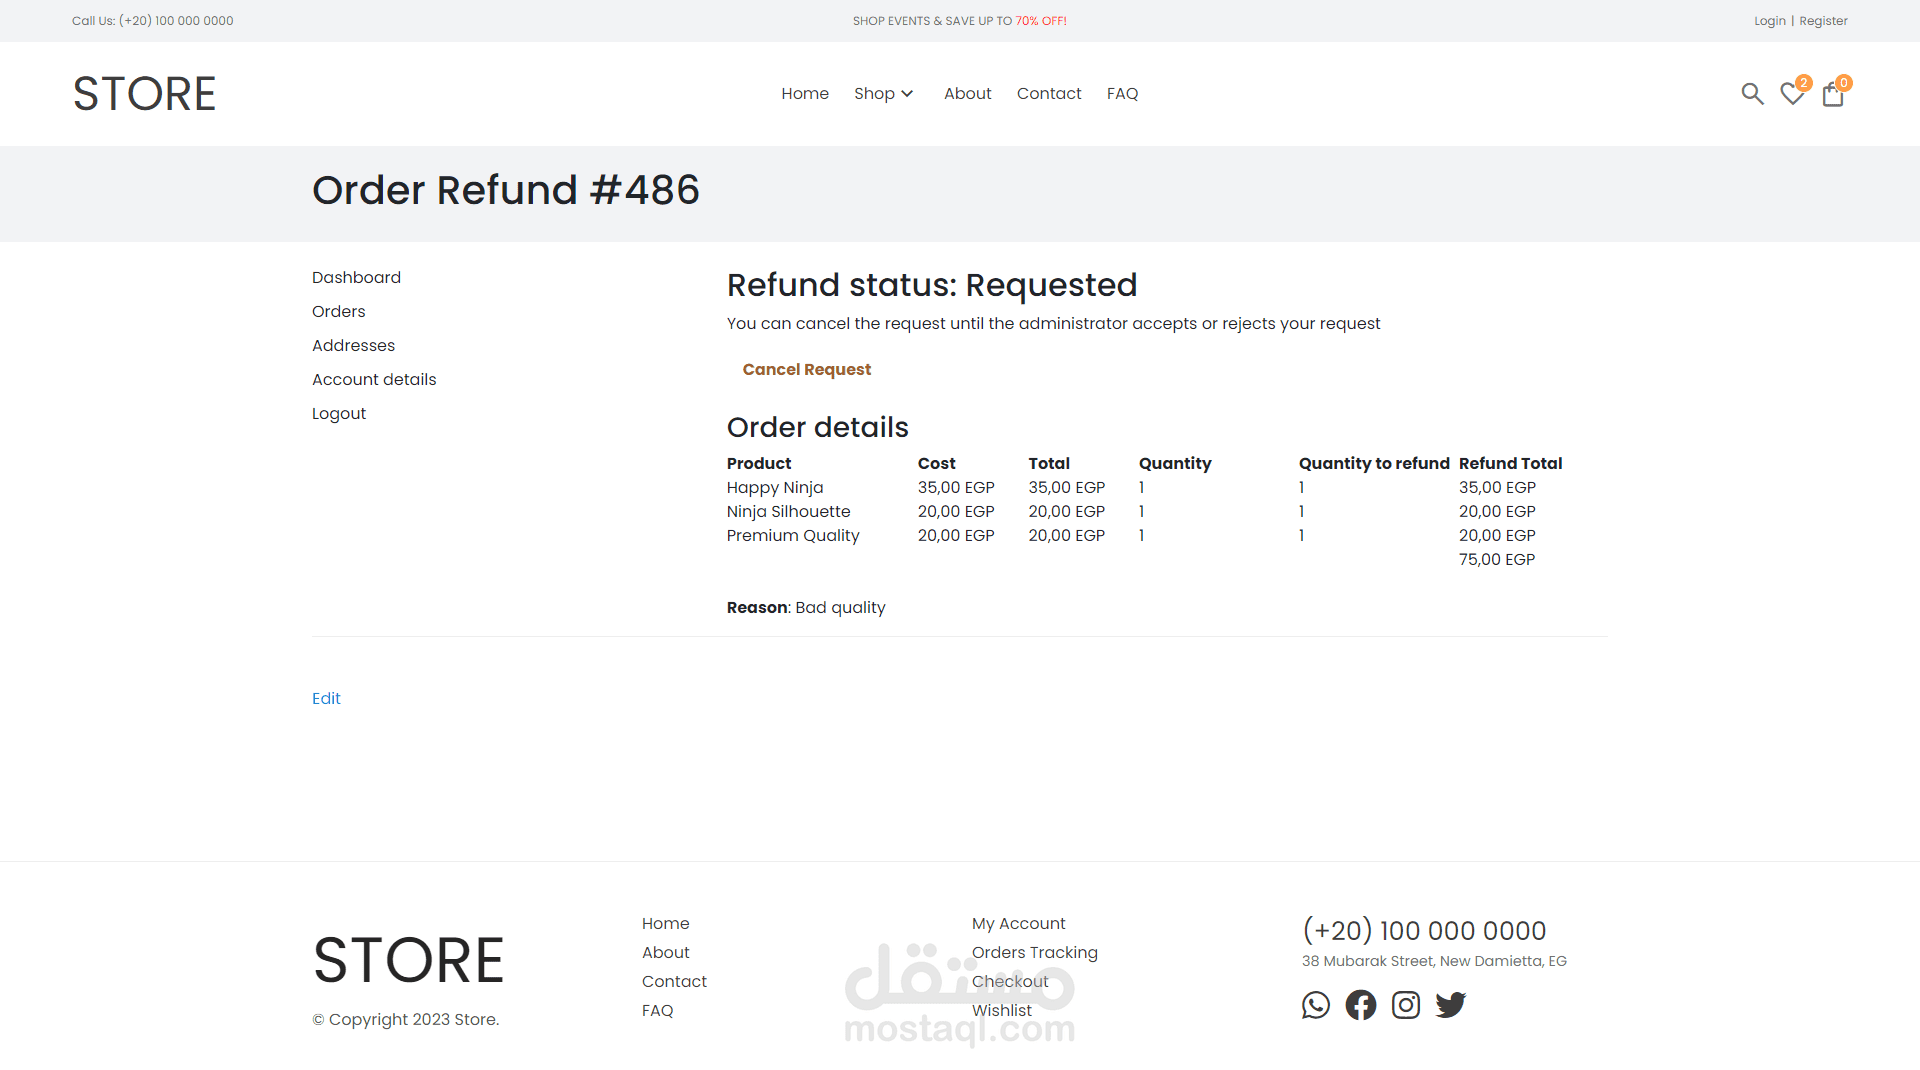Viewport: 1920px width, 1070px height.
Task: Open the Facebook icon in footer
Action: click(x=1361, y=1005)
